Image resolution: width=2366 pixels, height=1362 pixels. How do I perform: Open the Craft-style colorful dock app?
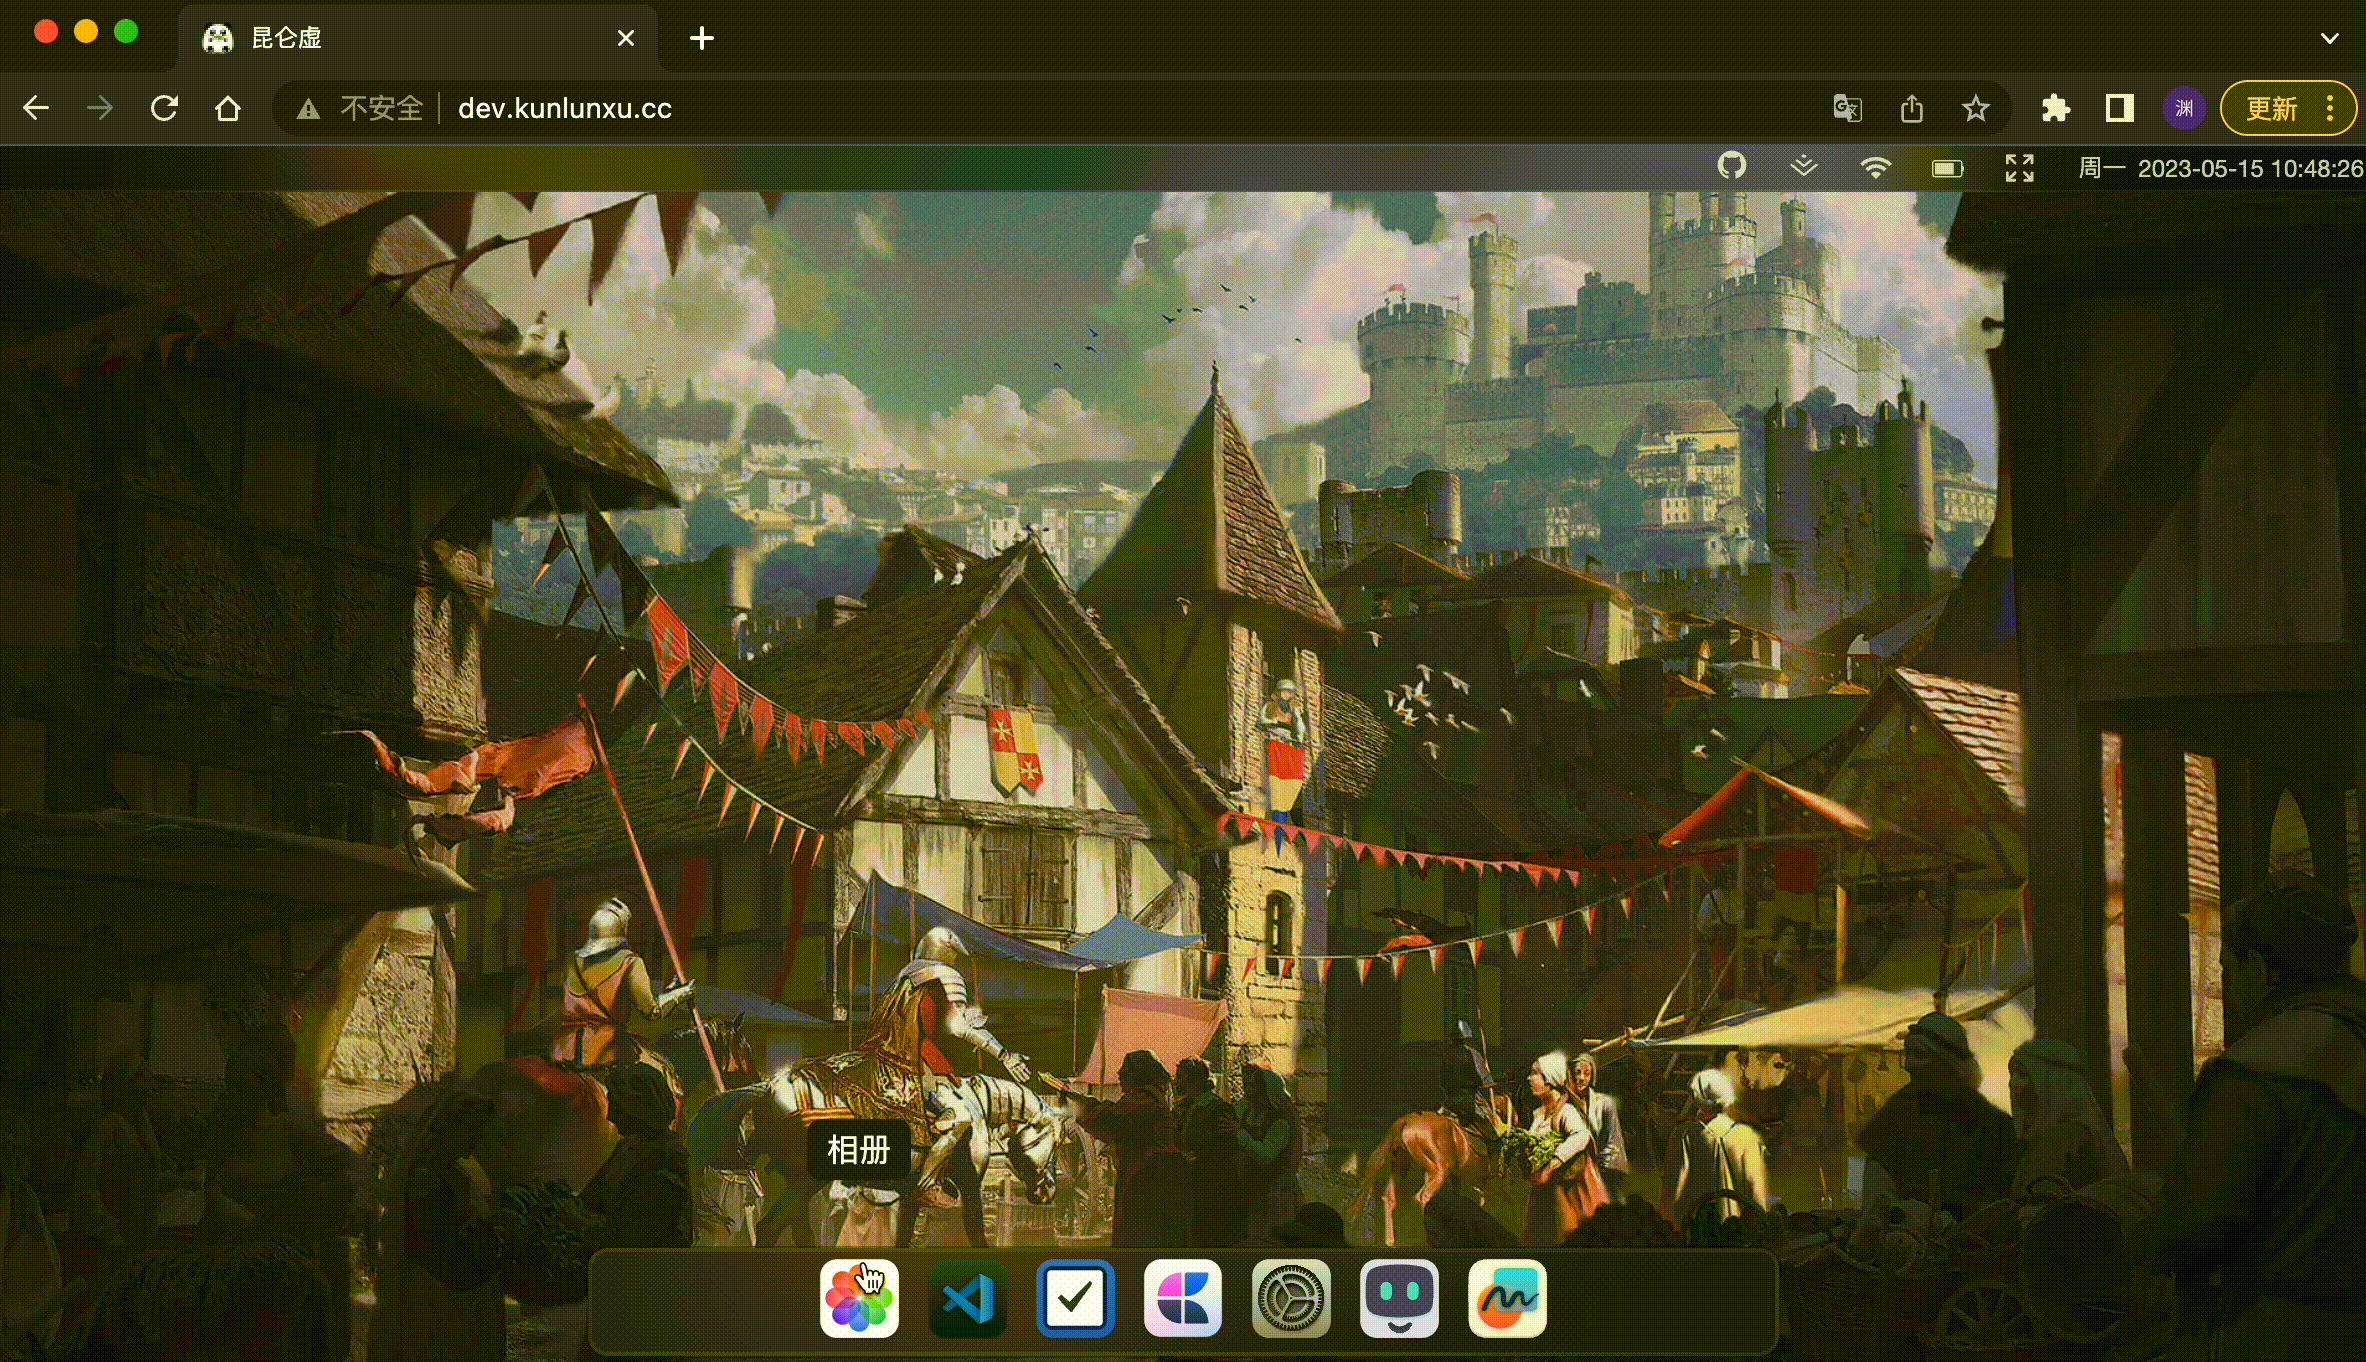[1183, 1298]
